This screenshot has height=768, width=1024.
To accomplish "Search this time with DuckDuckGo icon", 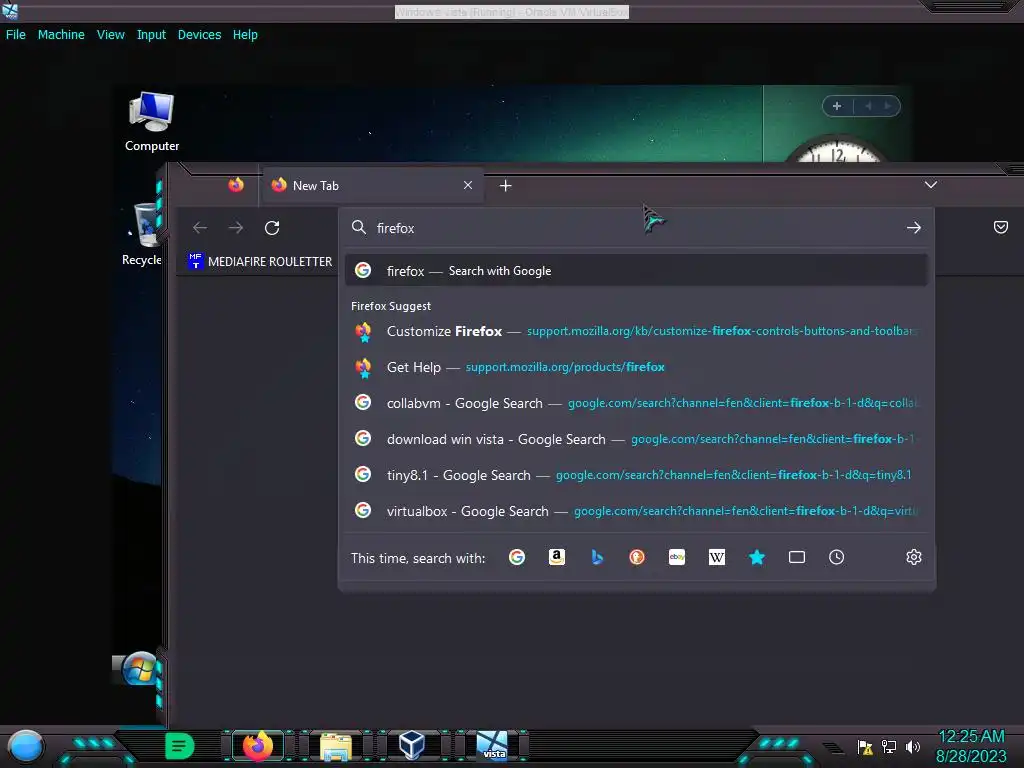I will pyautogui.click(x=637, y=557).
